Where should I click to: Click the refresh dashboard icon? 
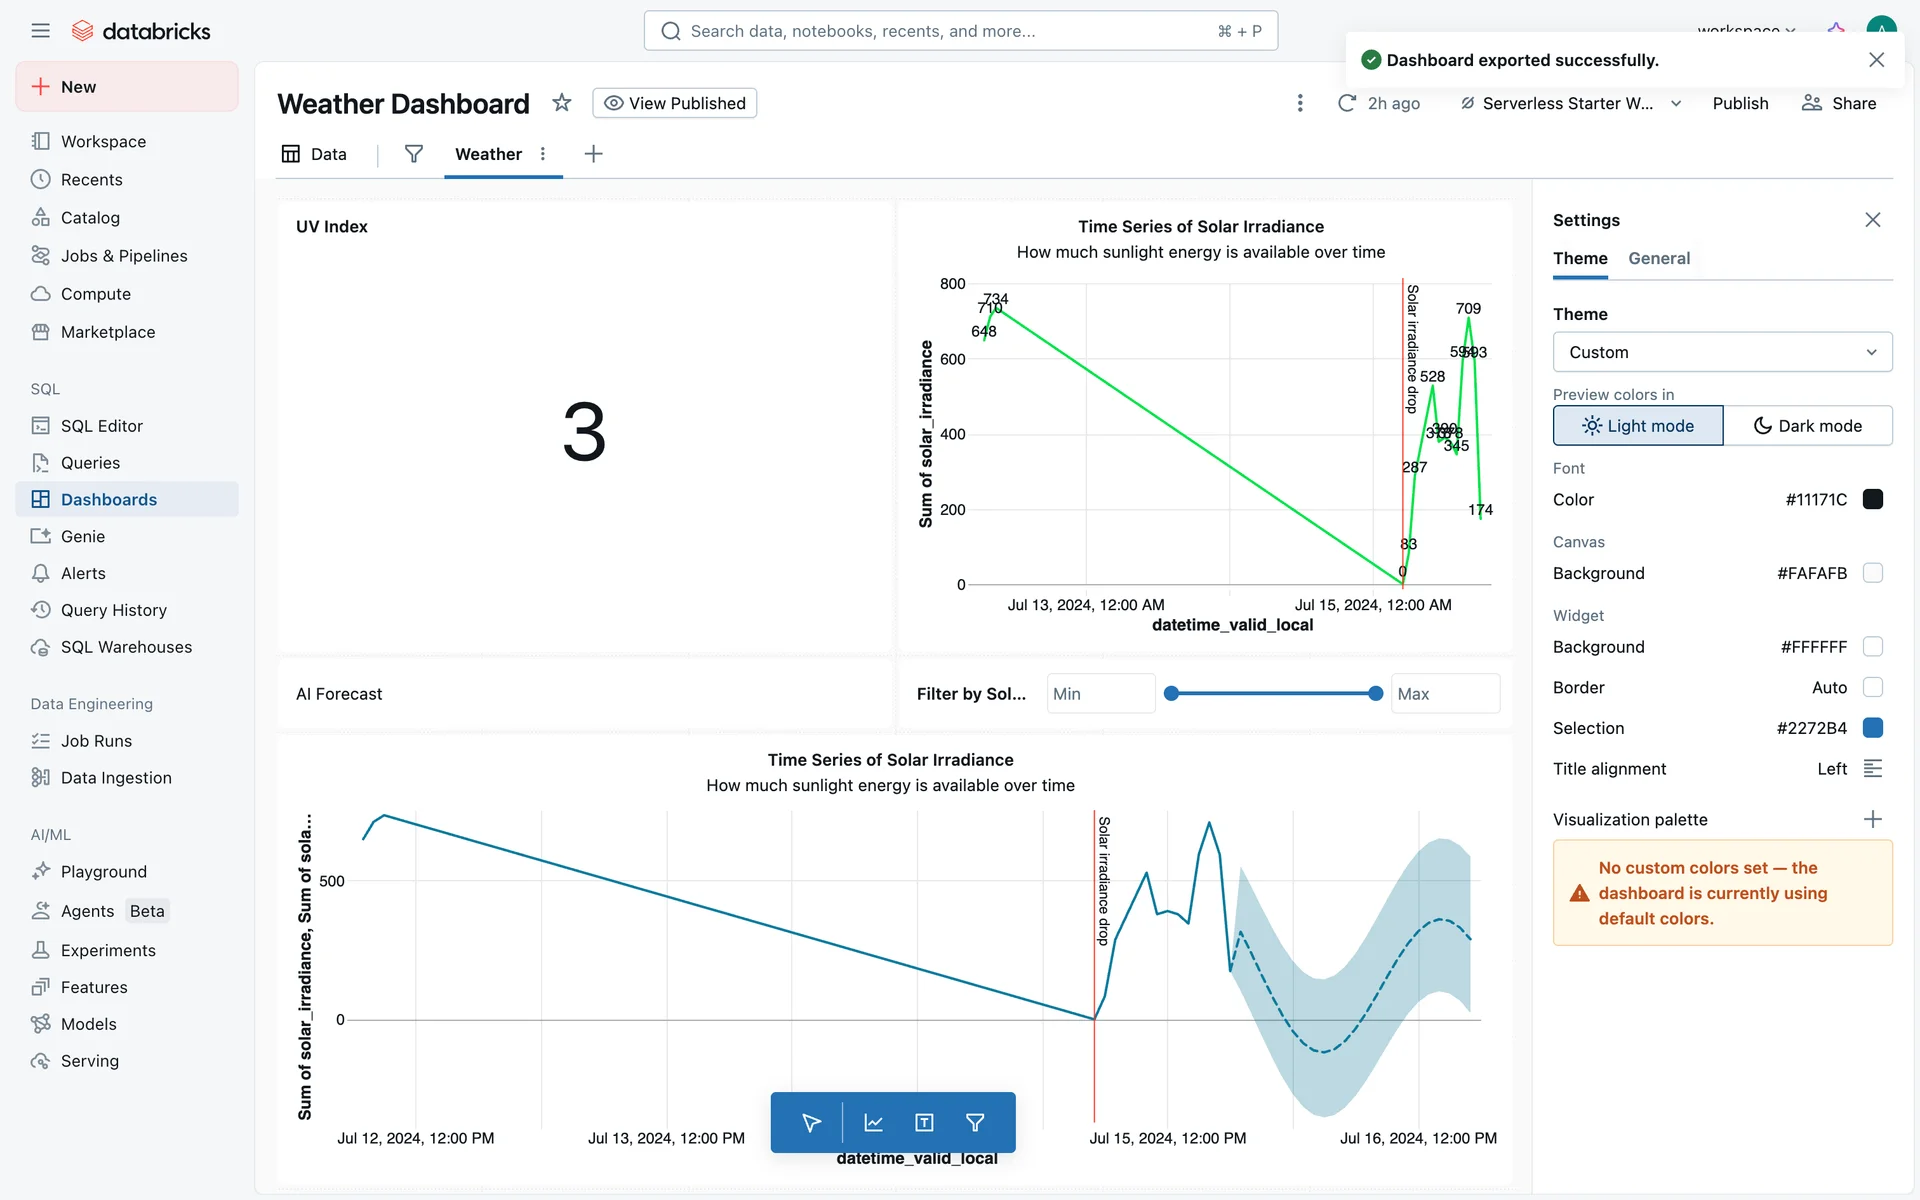(x=1347, y=103)
